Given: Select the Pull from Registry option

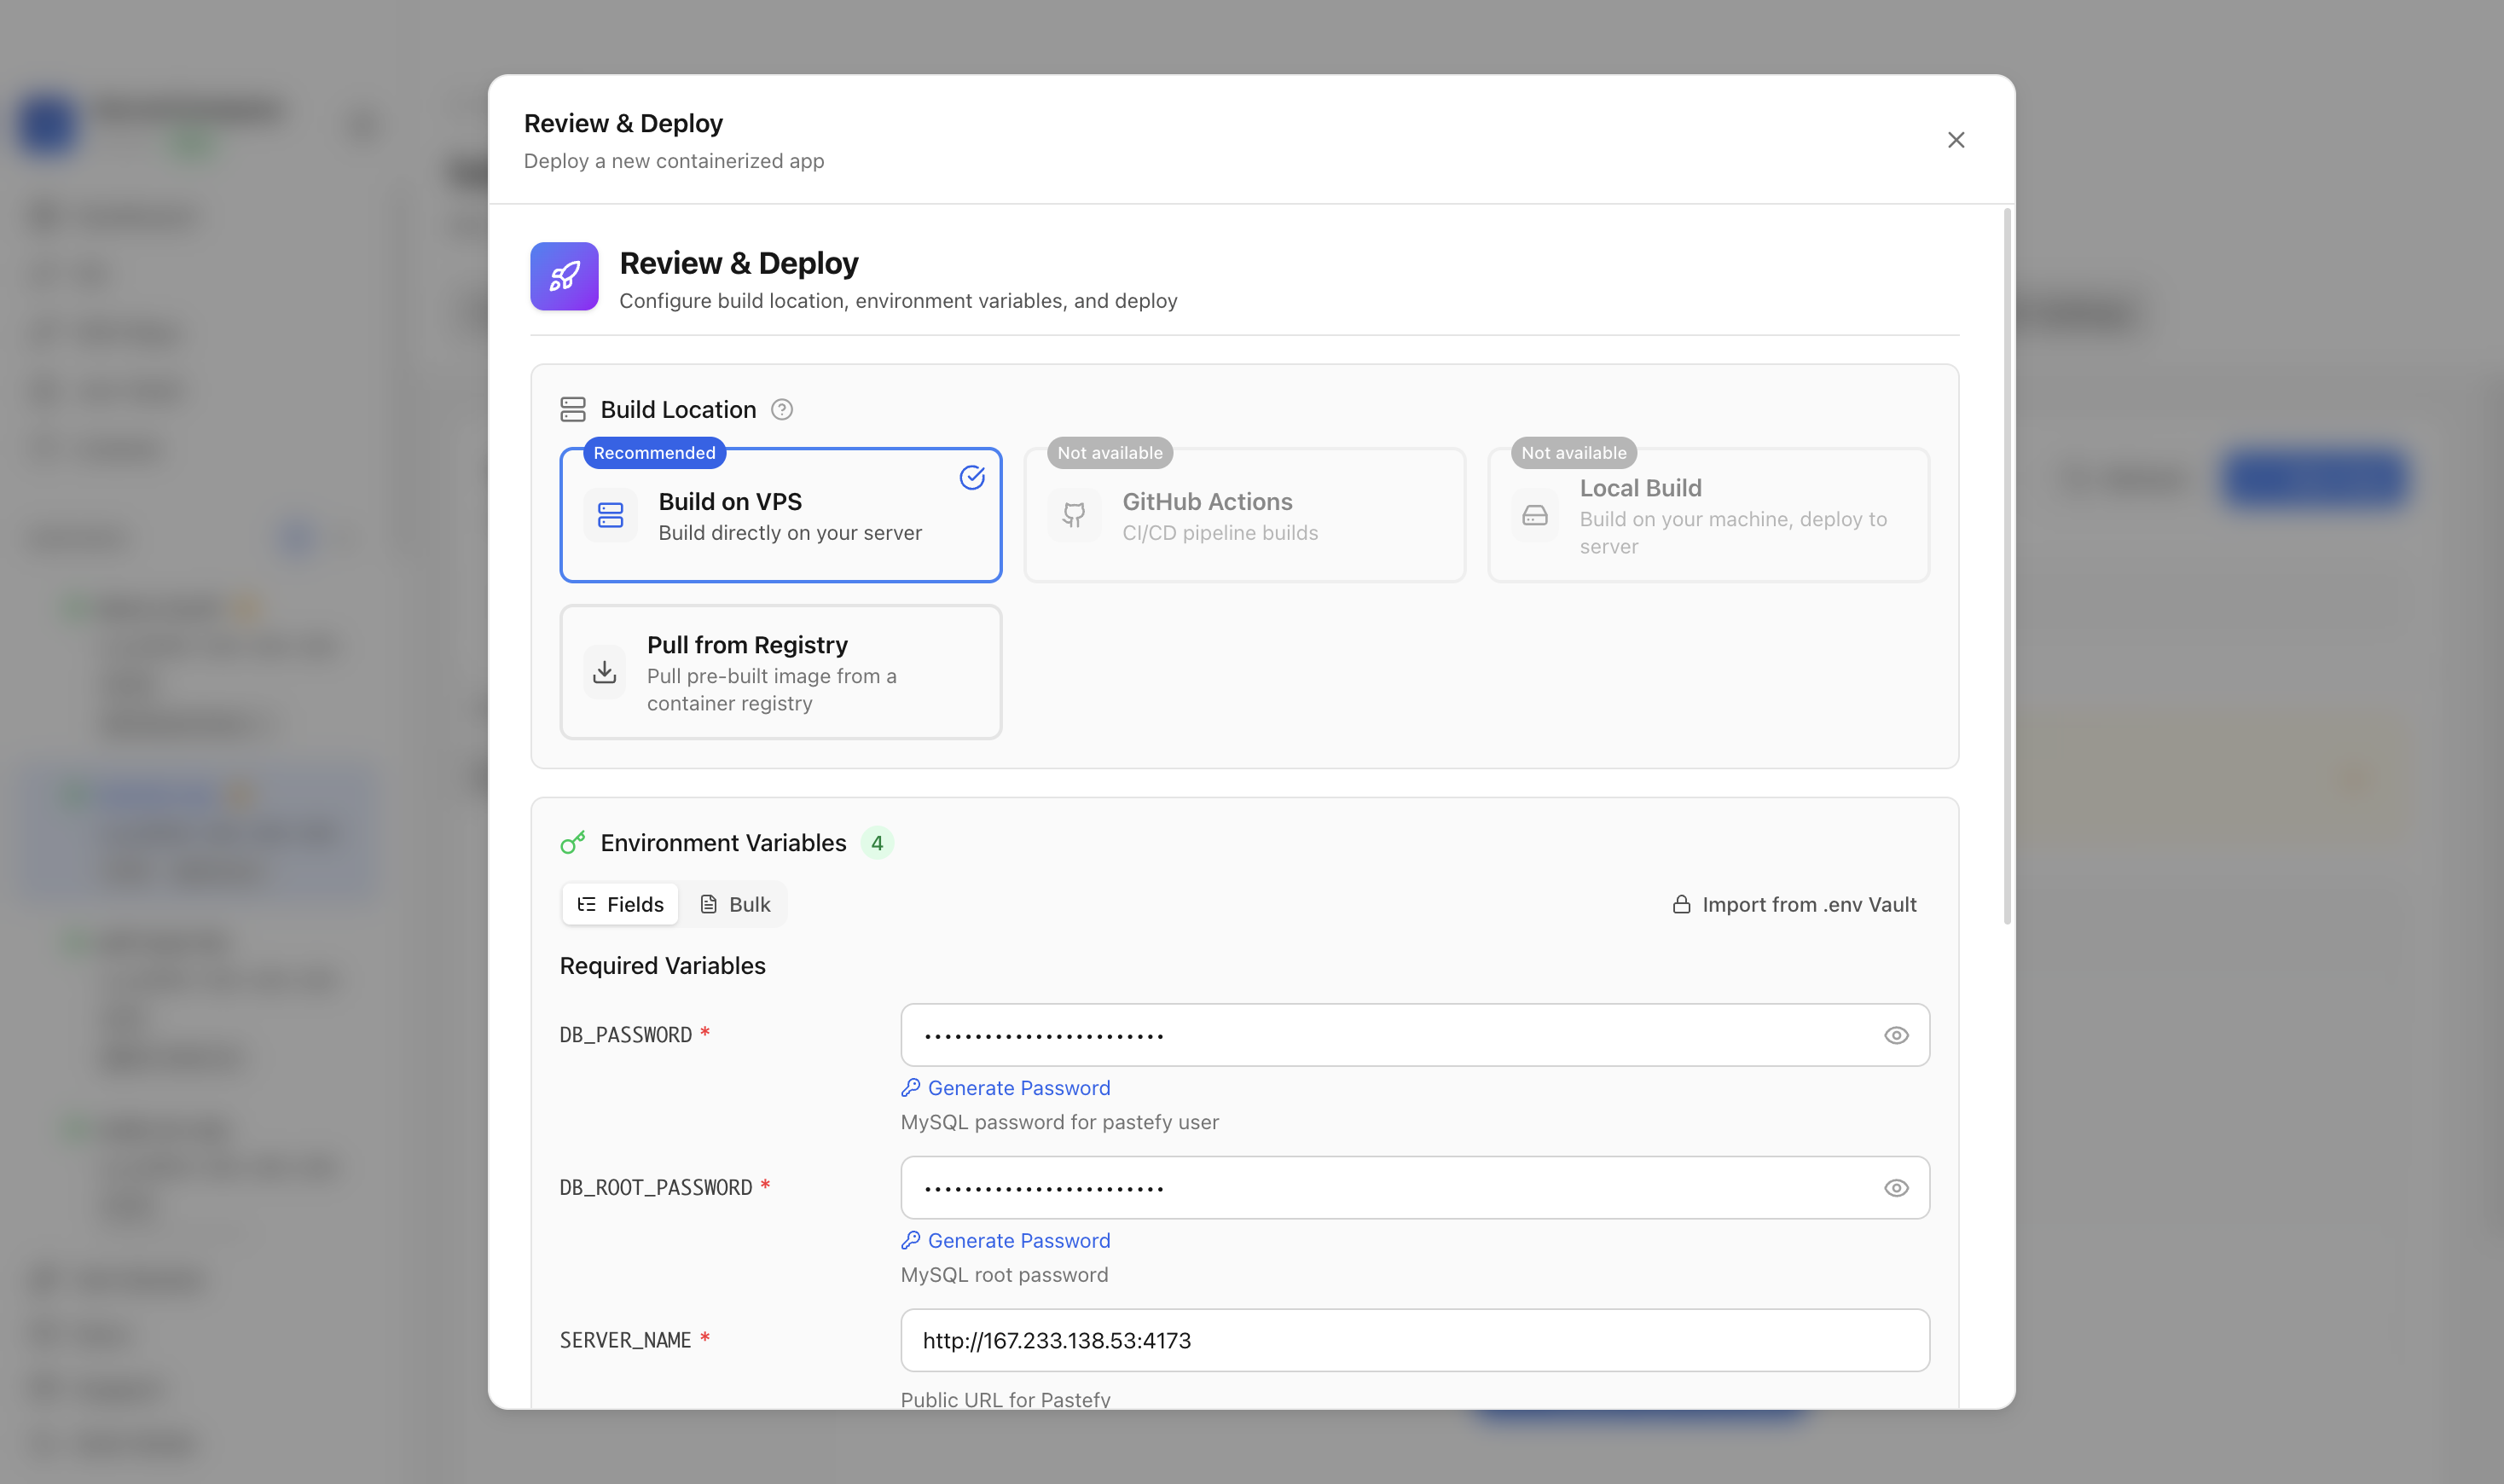Looking at the screenshot, I should [x=780, y=672].
